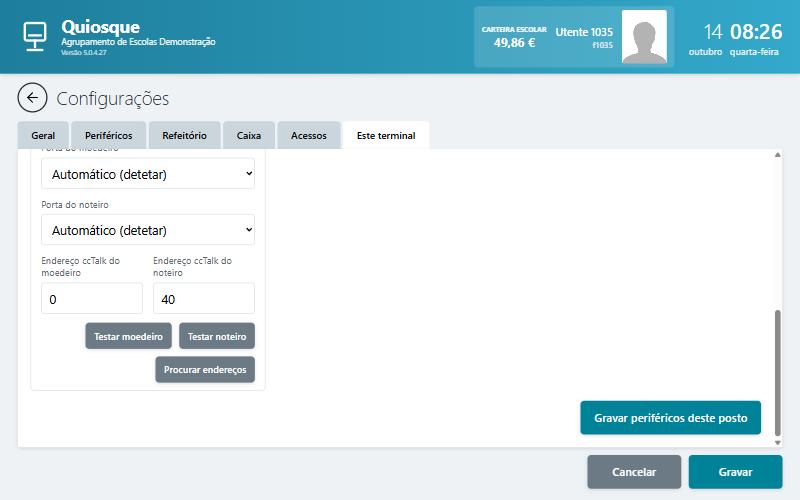Screen dimensions: 800x500
Task: Click the Testar moedeiro button
Action: tap(129, 336)
